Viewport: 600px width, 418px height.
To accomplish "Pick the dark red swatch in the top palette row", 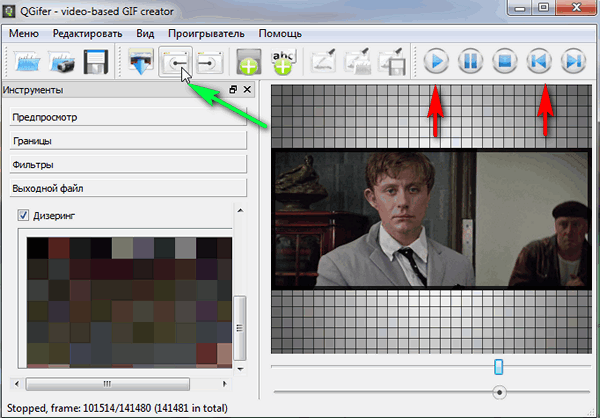I will point(59,248).
